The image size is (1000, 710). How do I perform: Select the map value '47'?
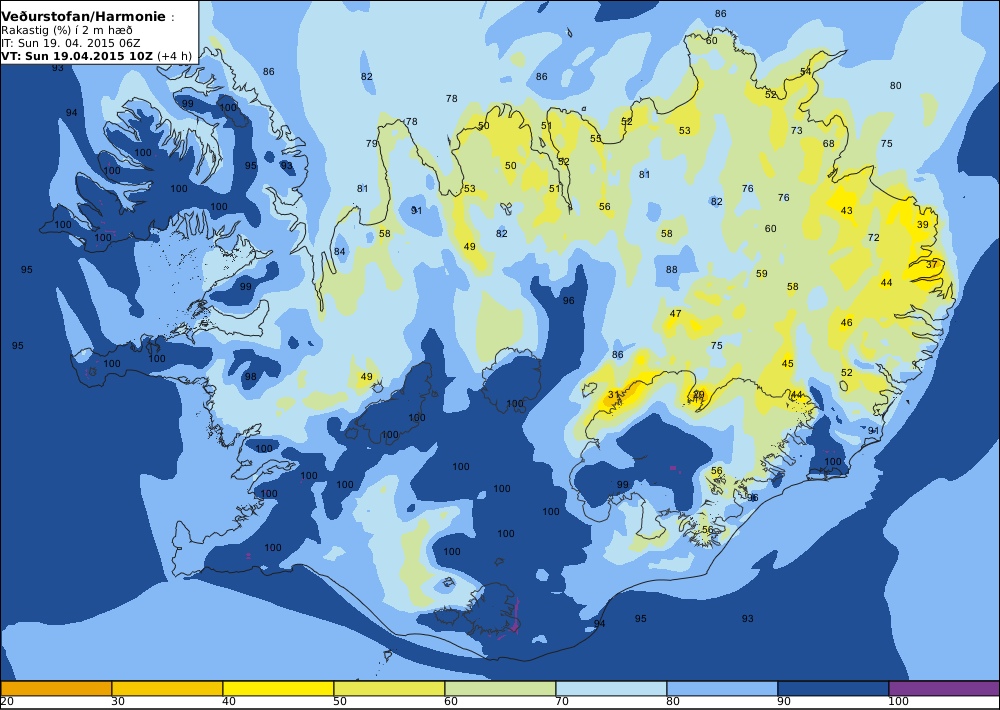point(675,314)
